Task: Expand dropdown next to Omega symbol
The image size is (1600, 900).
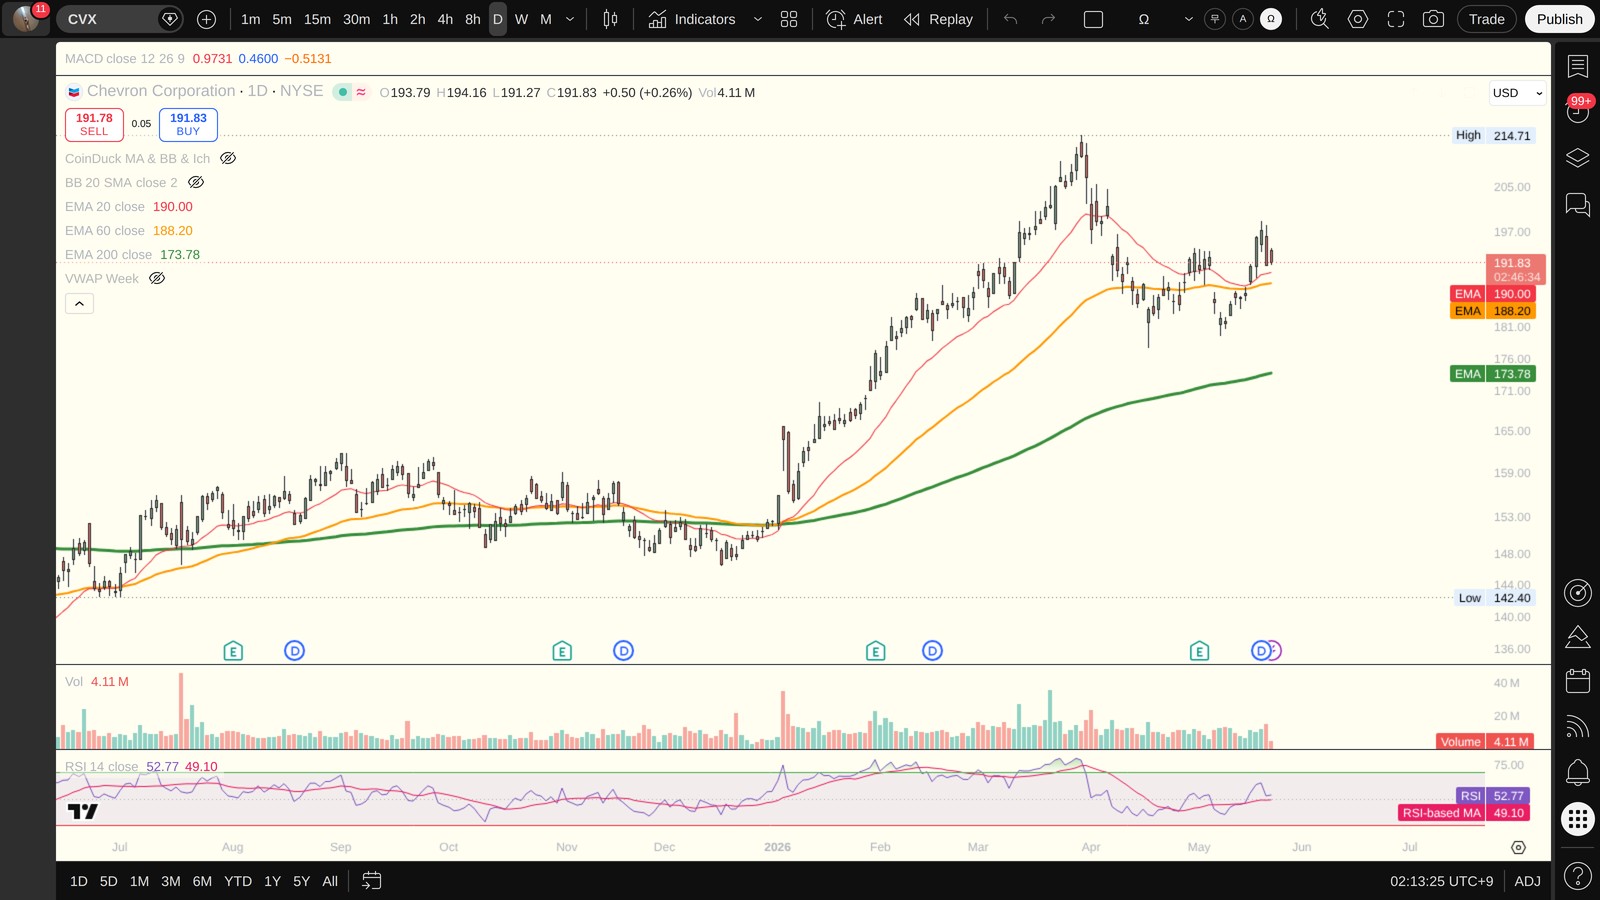Action: click(1188, 19)
